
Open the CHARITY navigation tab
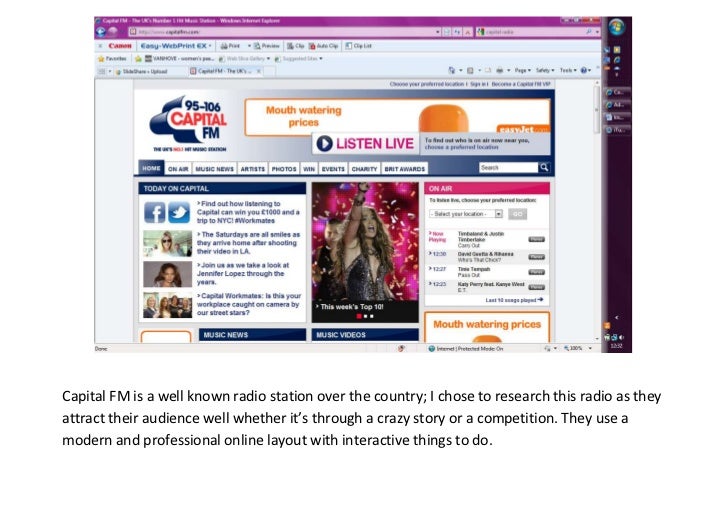(x=364, y=169)
